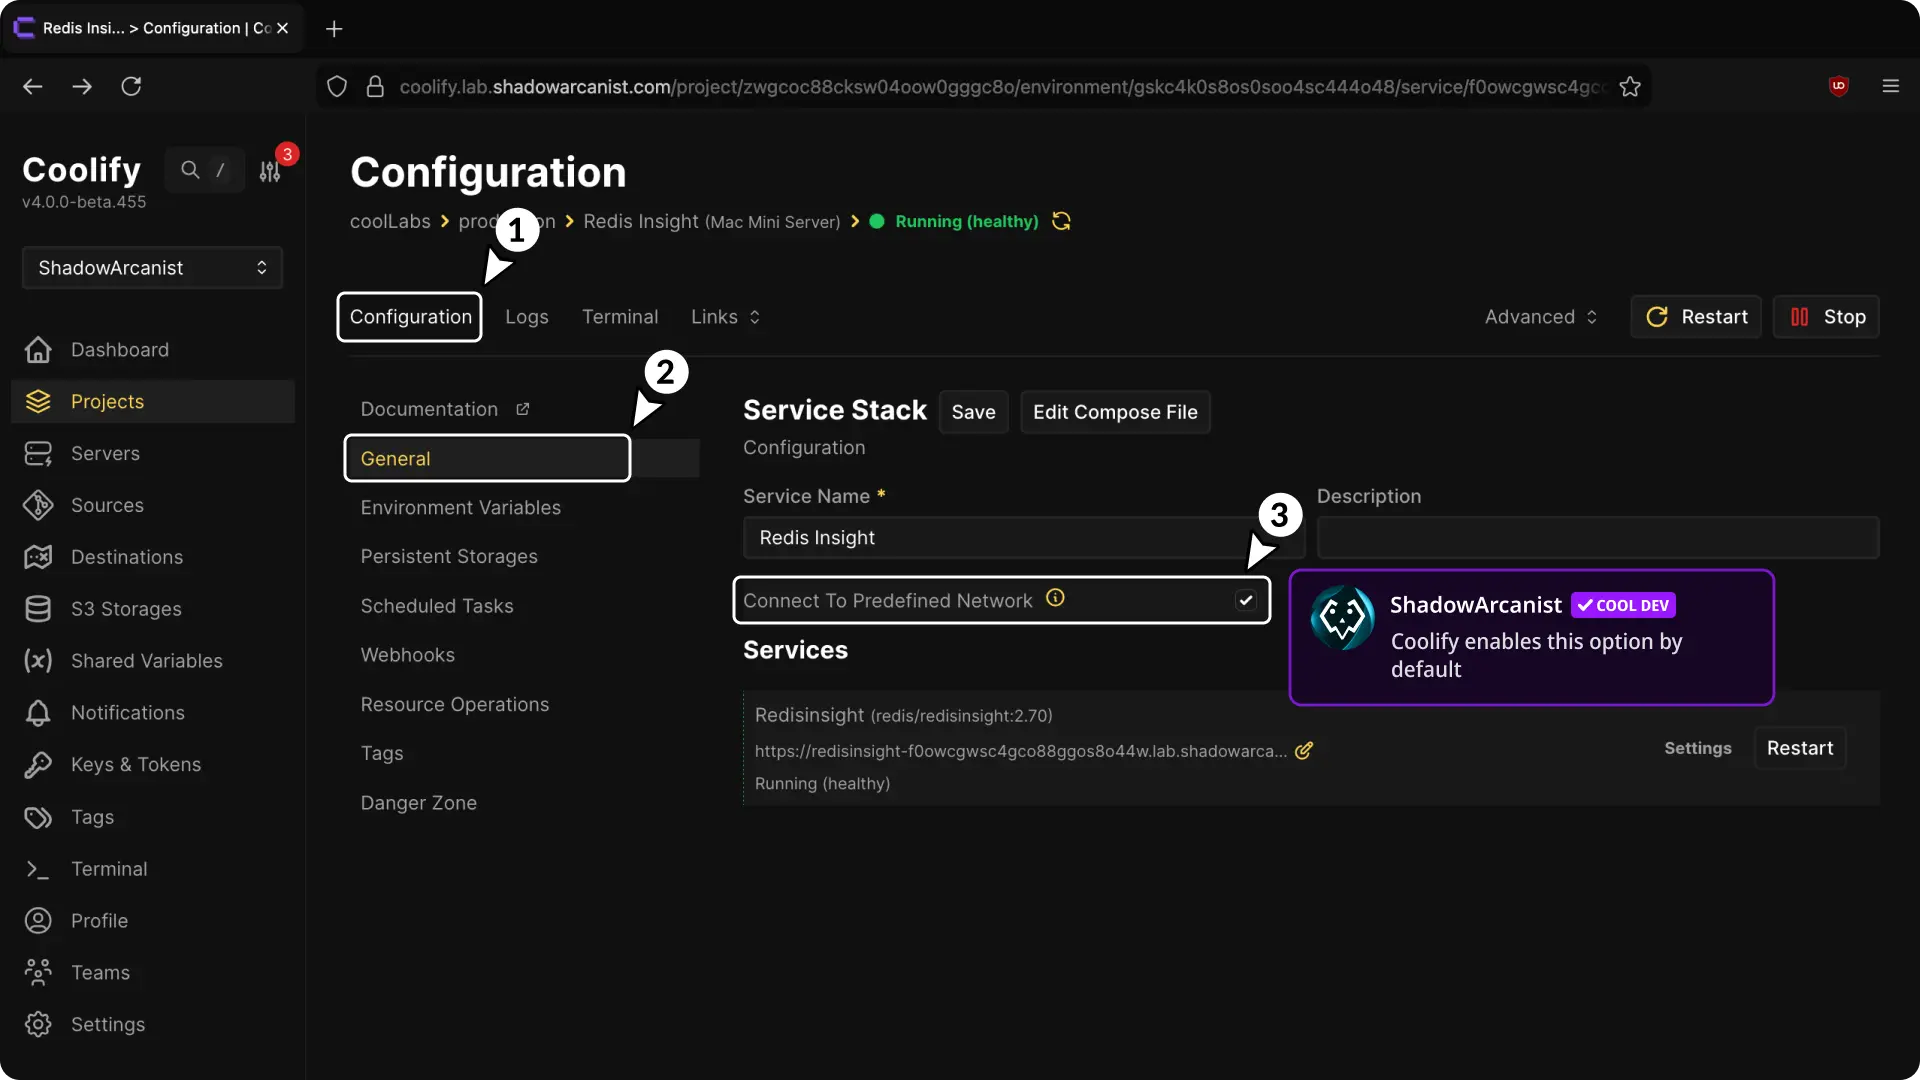Toggle Connect To Predefined Network checkbox
The width and height of the screenshot is (1920, 1080).
click(x=1245, y=600)
